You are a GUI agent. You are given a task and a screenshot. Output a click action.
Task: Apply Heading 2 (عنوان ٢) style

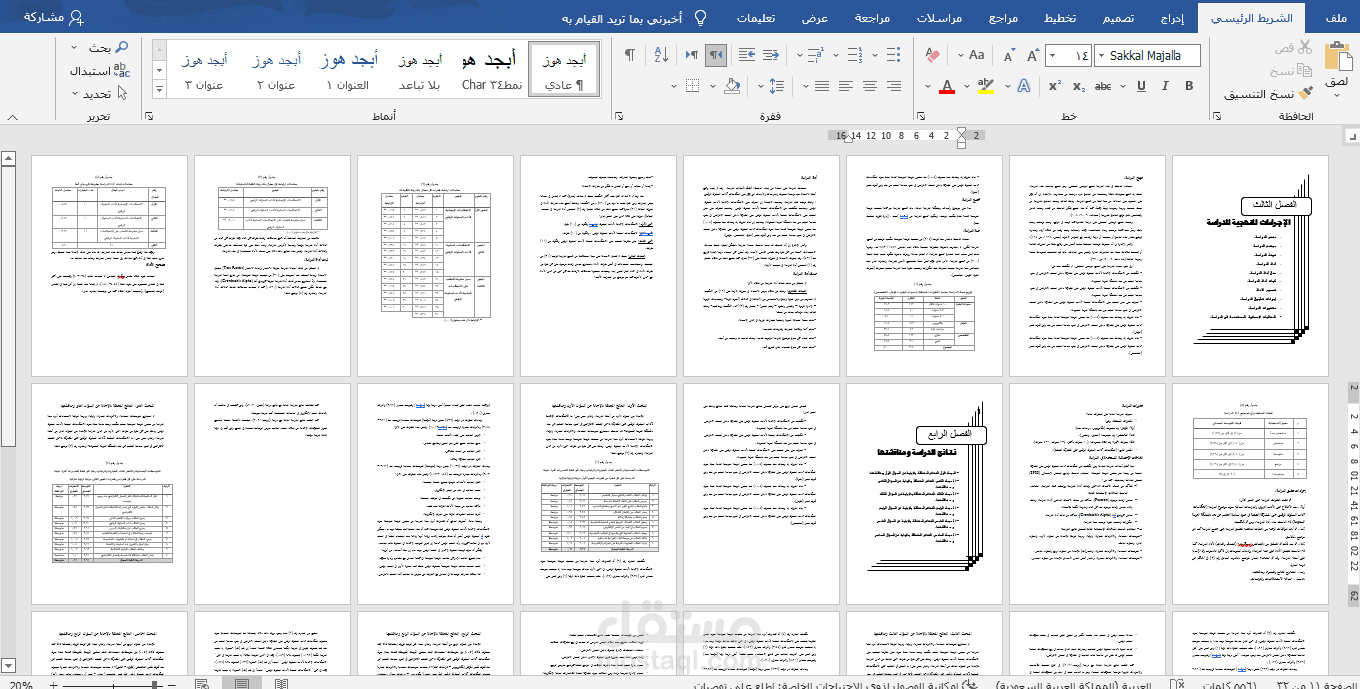276,70
